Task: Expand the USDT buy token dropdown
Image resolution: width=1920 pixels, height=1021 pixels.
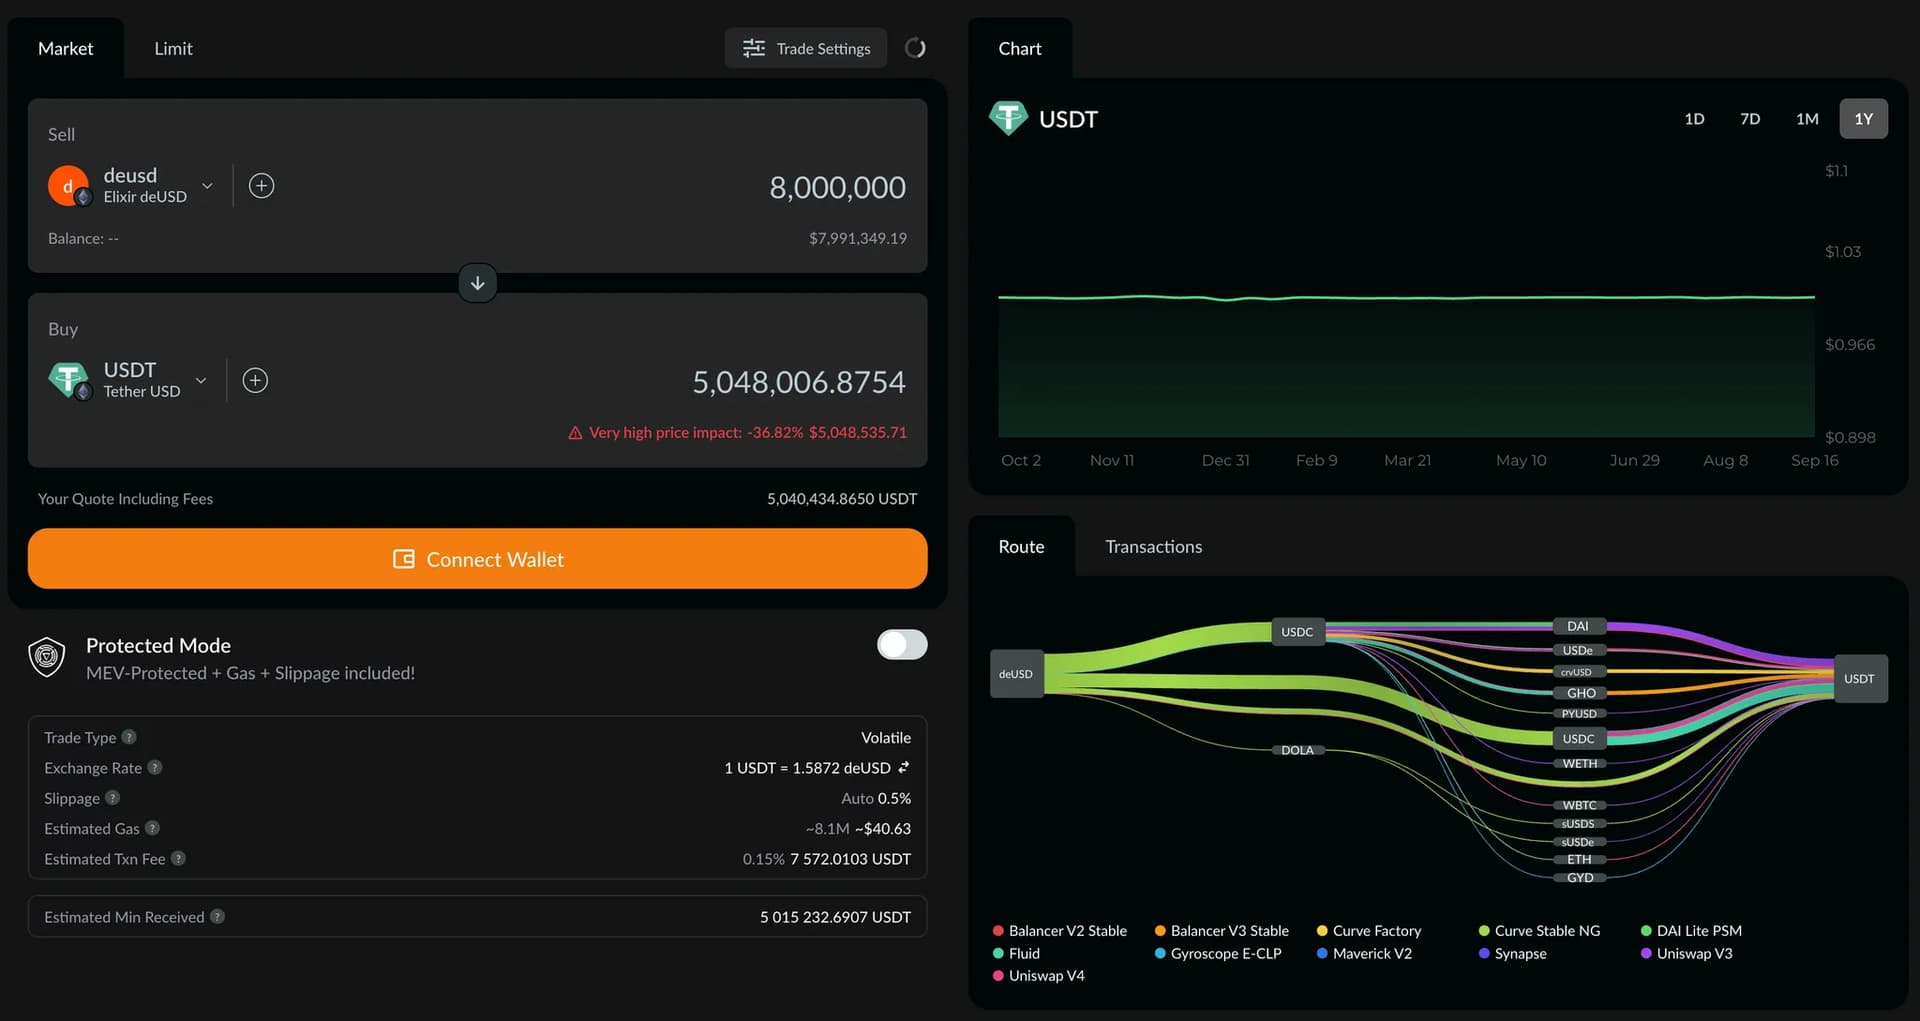Action: (x=201, y=380)
